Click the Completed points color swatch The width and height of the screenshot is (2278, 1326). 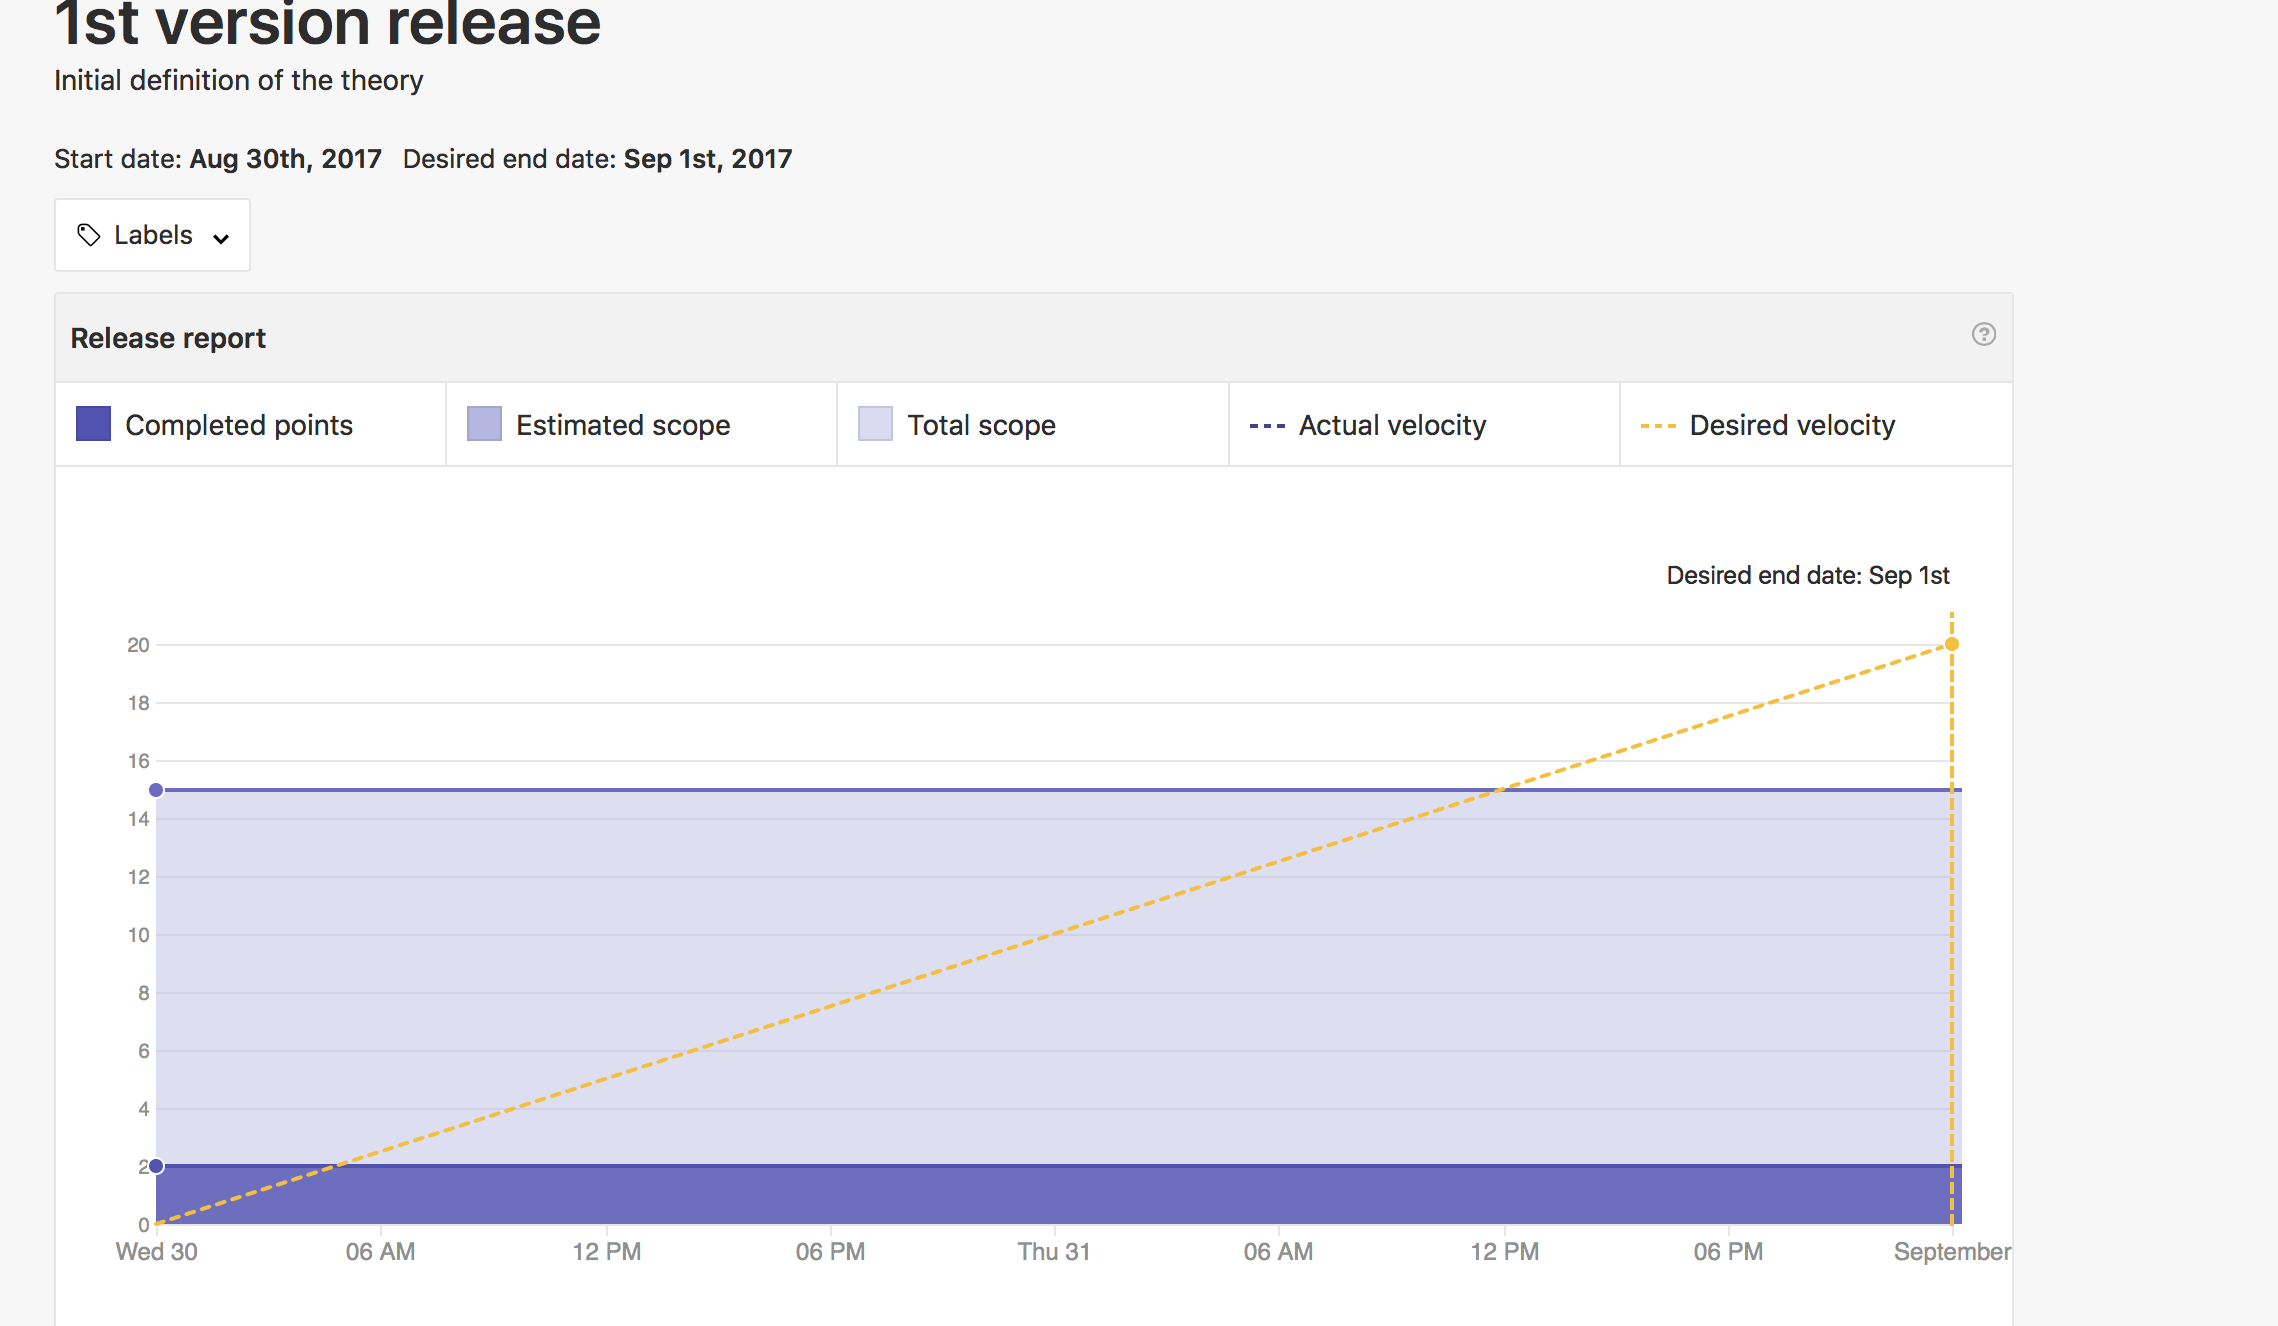click(x=93, y=424)
